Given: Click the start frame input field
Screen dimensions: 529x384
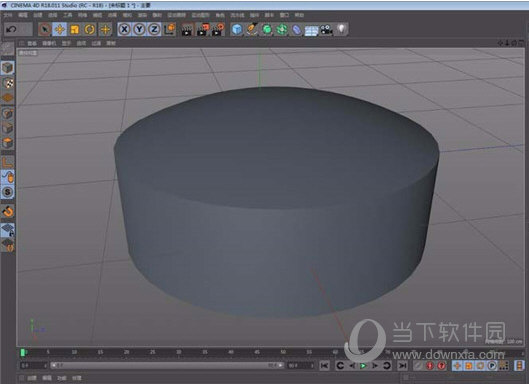Looking at the screenshot, I should (33, 365).
